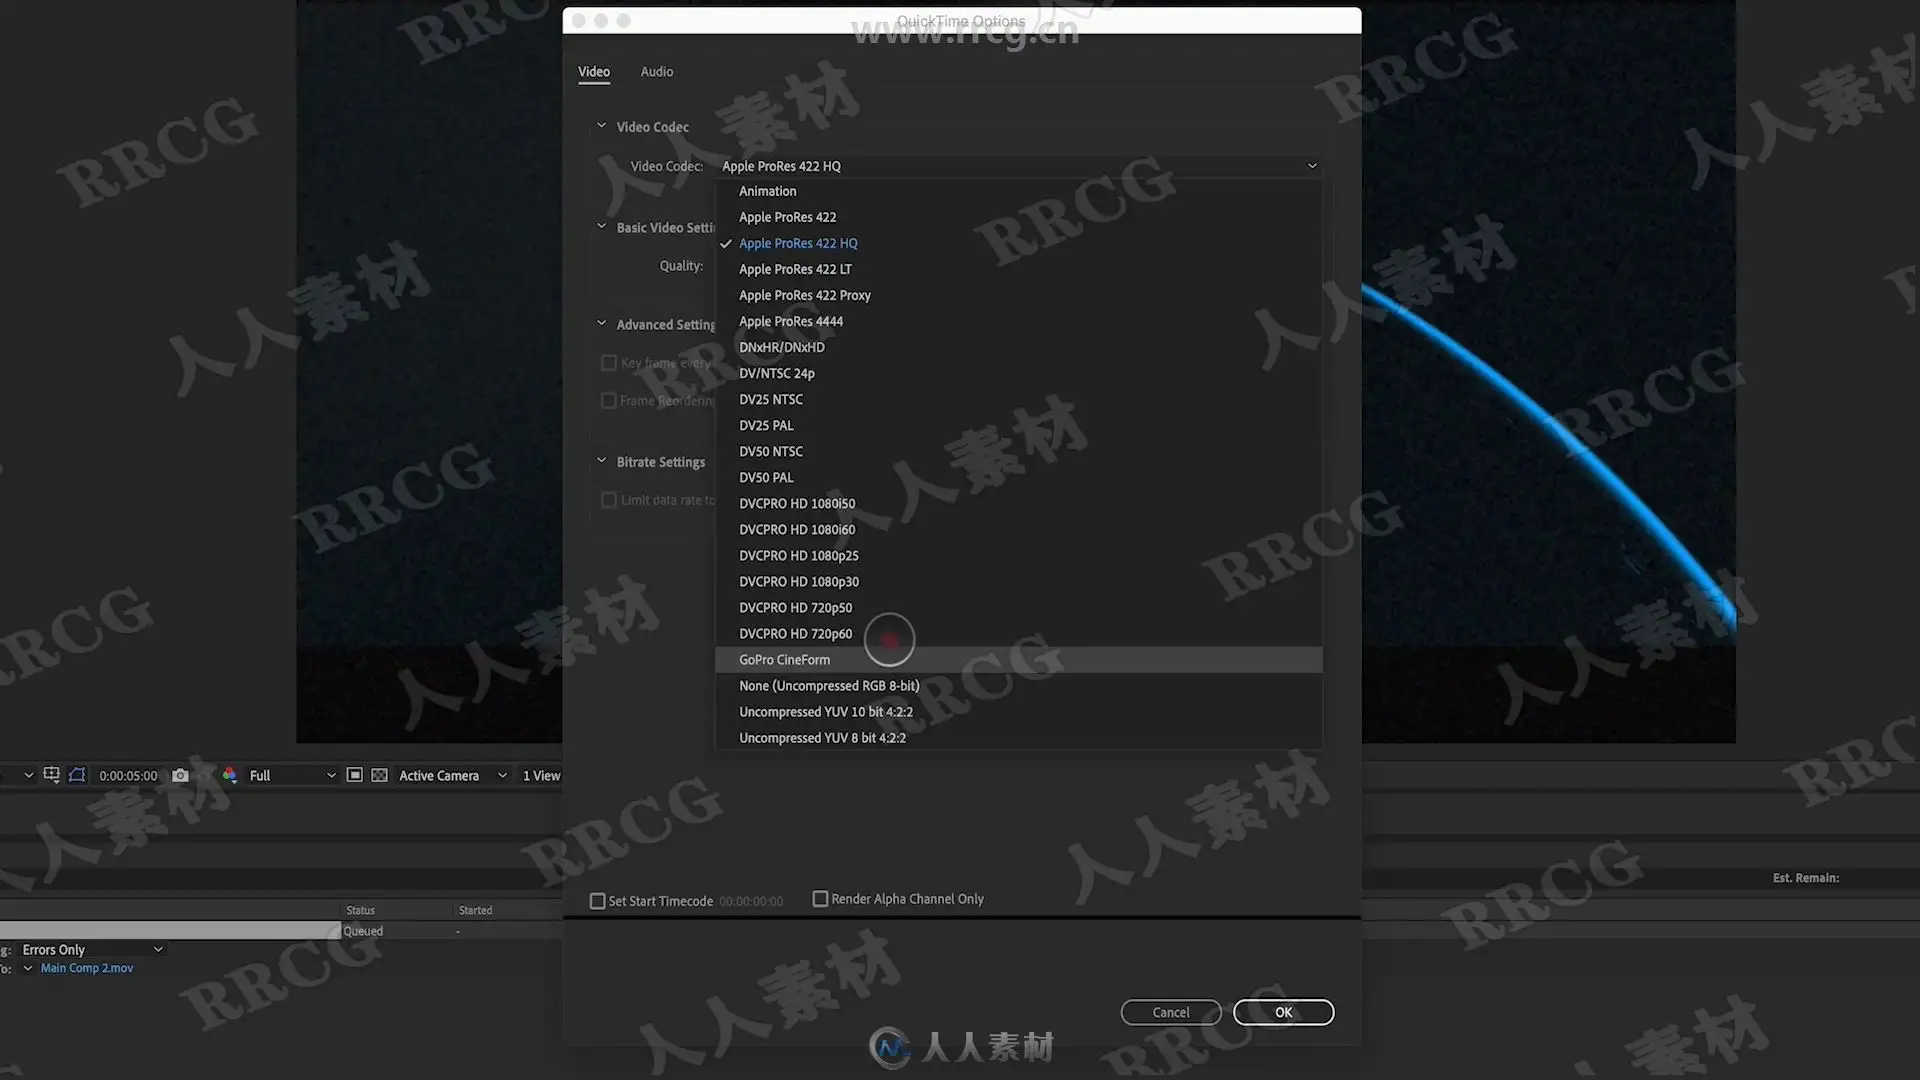Open the Active Camera view dropdown
This screenshot has width=1920, height=1080.
pyautogui.click(x=452, y=775)
